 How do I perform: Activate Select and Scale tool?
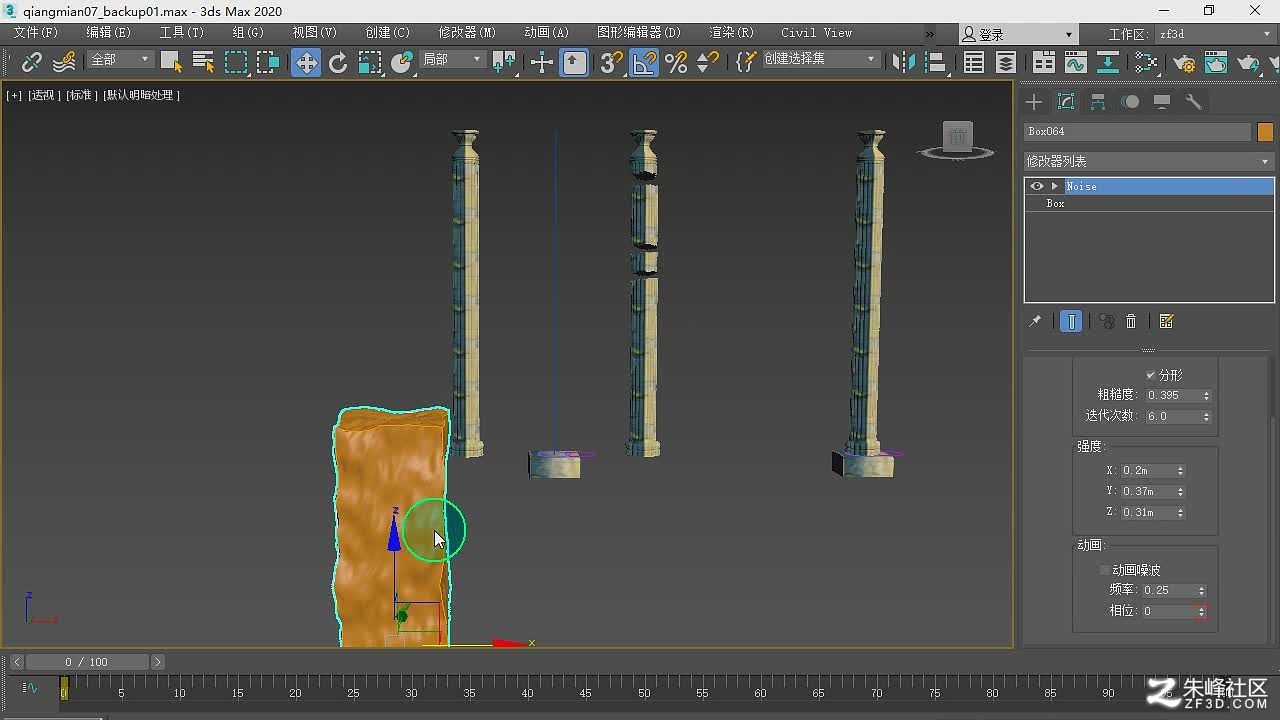(x=370, y=62)
